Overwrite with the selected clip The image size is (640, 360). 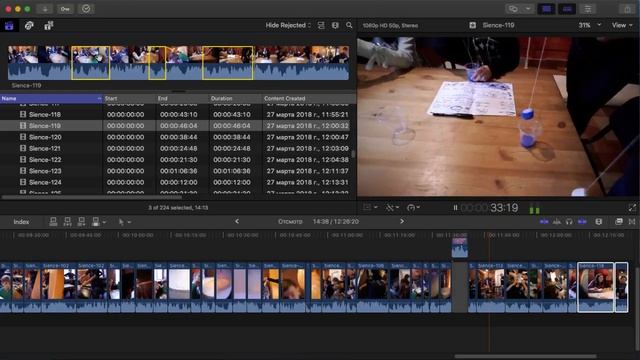pyautogui.click(x=96, y=222)
